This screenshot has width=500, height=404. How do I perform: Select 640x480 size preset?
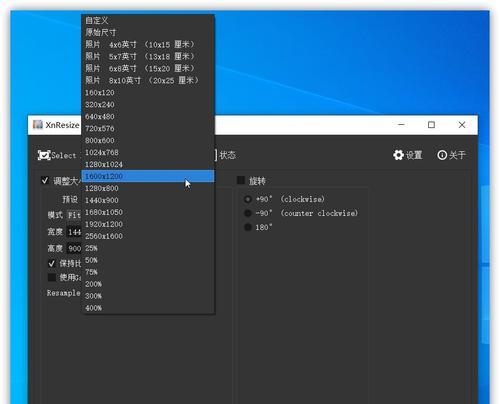pos(148,117)
